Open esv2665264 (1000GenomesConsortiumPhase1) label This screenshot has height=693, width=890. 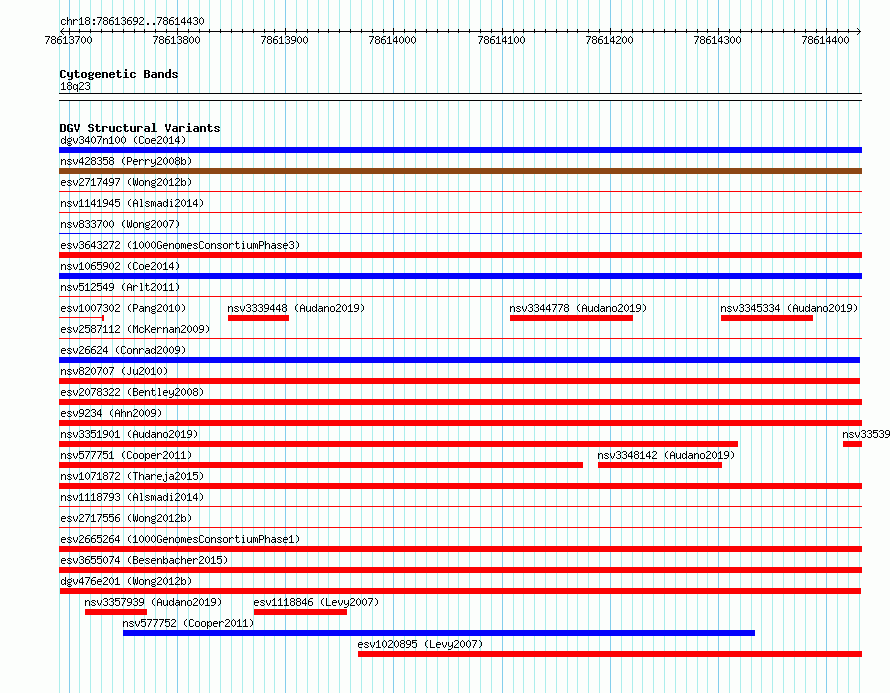(180, 539)
